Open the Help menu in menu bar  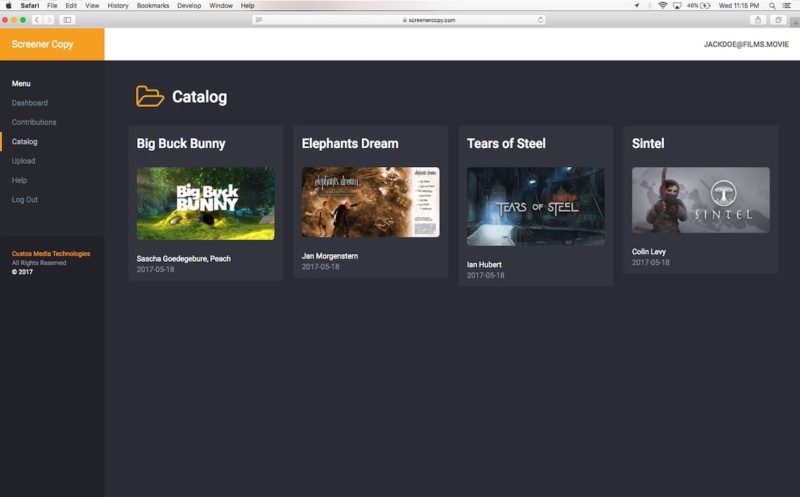click(x=247, y=6)
